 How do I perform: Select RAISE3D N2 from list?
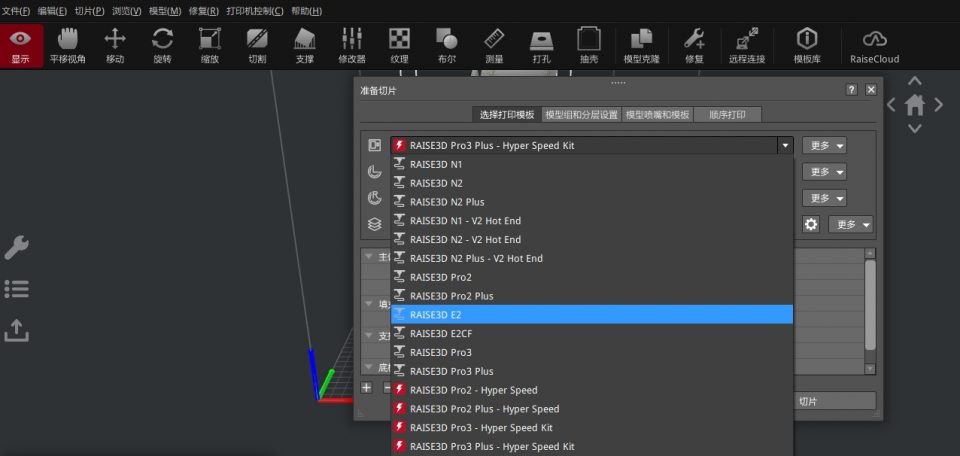(x=592, y=183)
